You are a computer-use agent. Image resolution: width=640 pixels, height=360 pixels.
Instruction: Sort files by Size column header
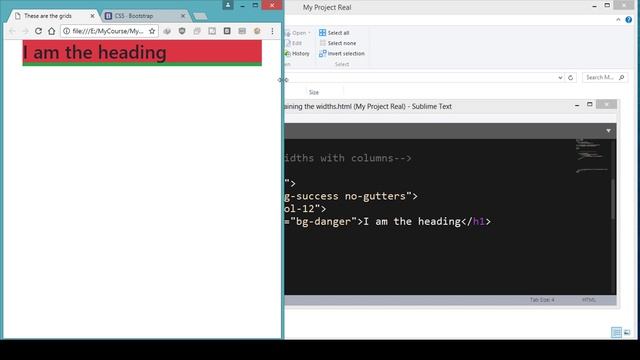pyautogui.click(x=313, y=92)
